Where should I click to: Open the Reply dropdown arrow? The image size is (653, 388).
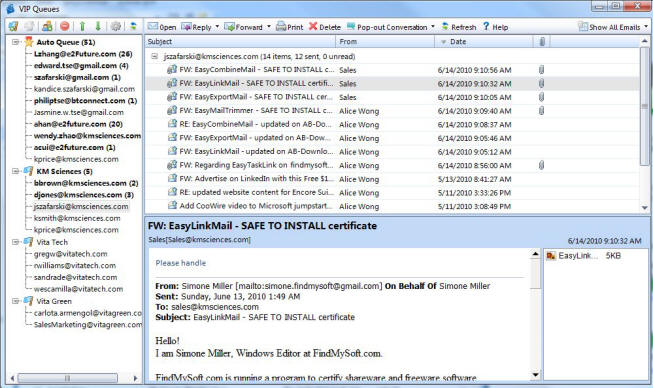coord(217,27)
